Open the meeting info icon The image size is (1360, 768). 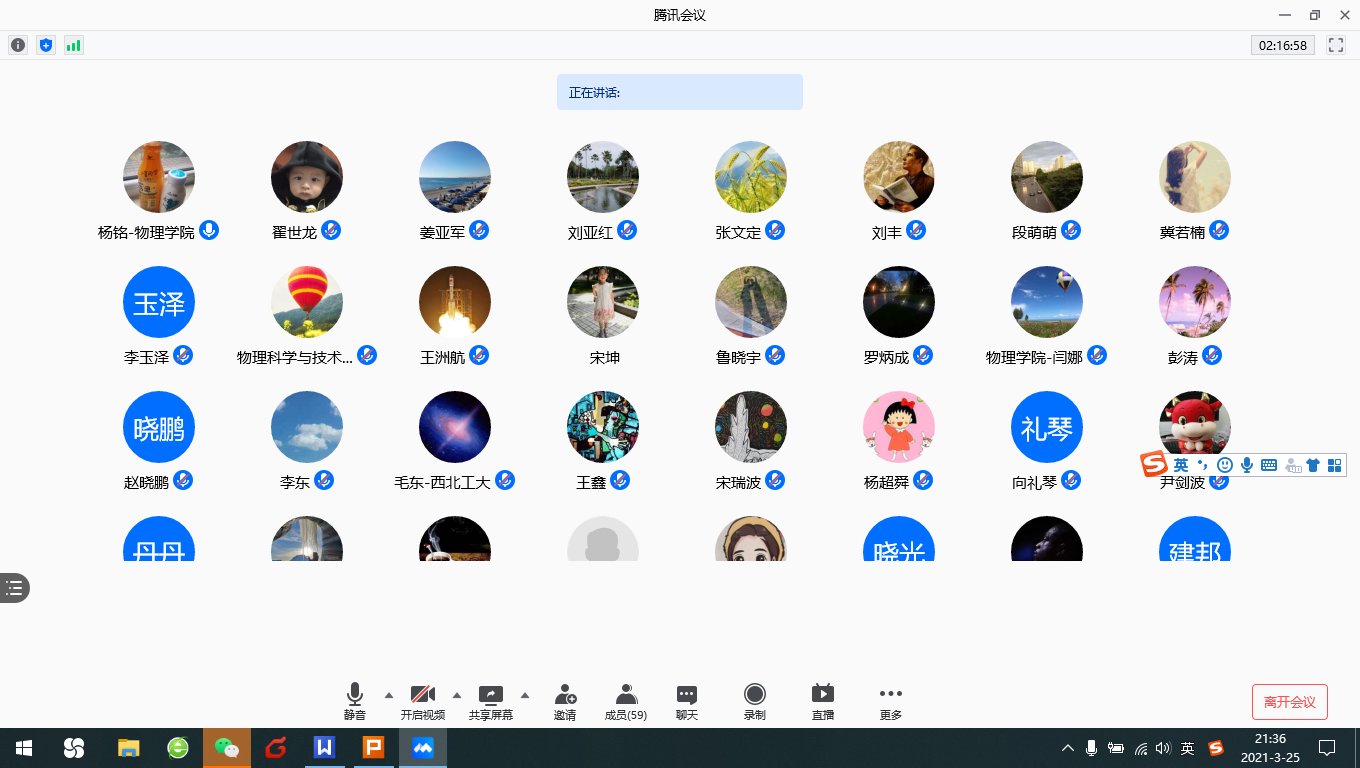point(18,45)
